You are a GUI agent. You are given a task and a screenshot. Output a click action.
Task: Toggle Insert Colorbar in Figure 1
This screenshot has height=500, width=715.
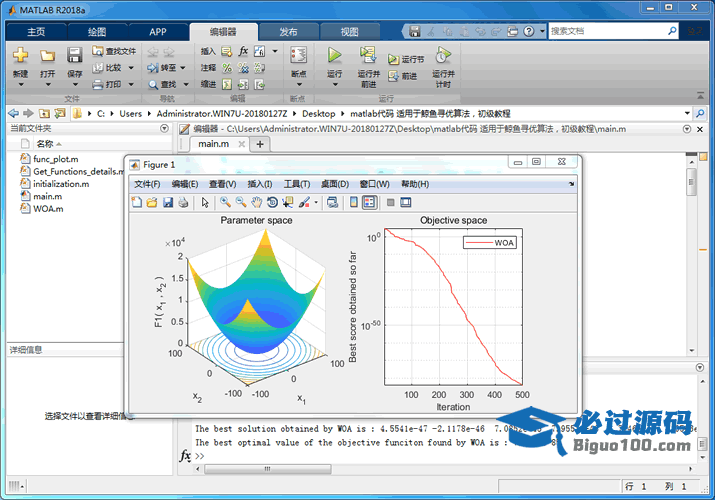click(353, 202)
